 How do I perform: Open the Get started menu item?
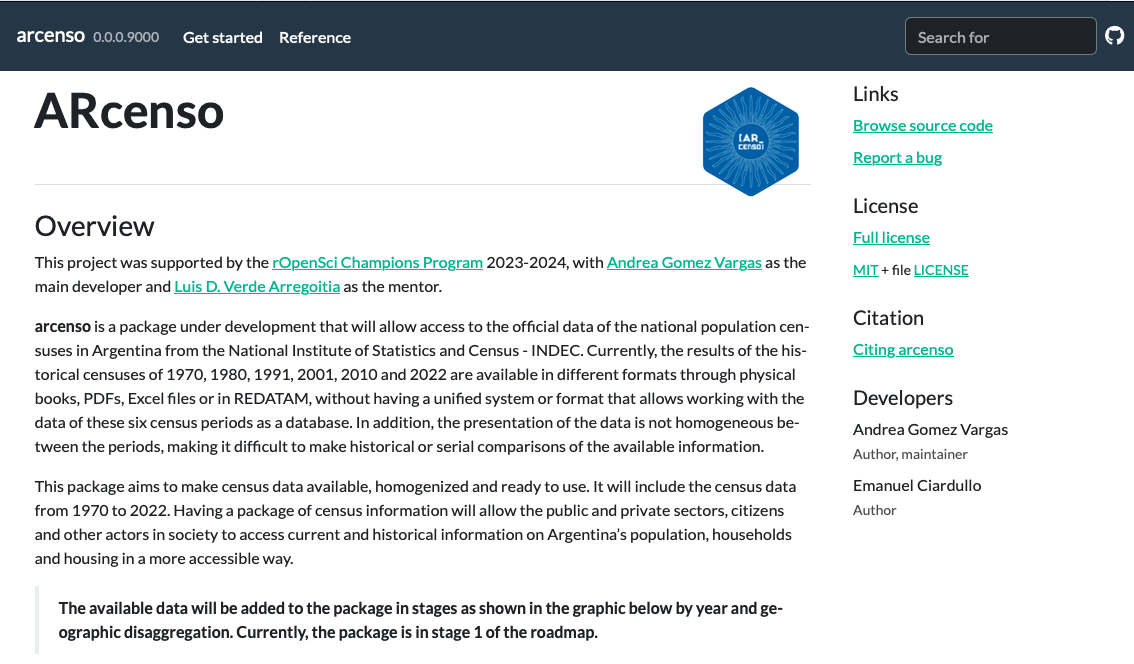[x=222, y=37]
